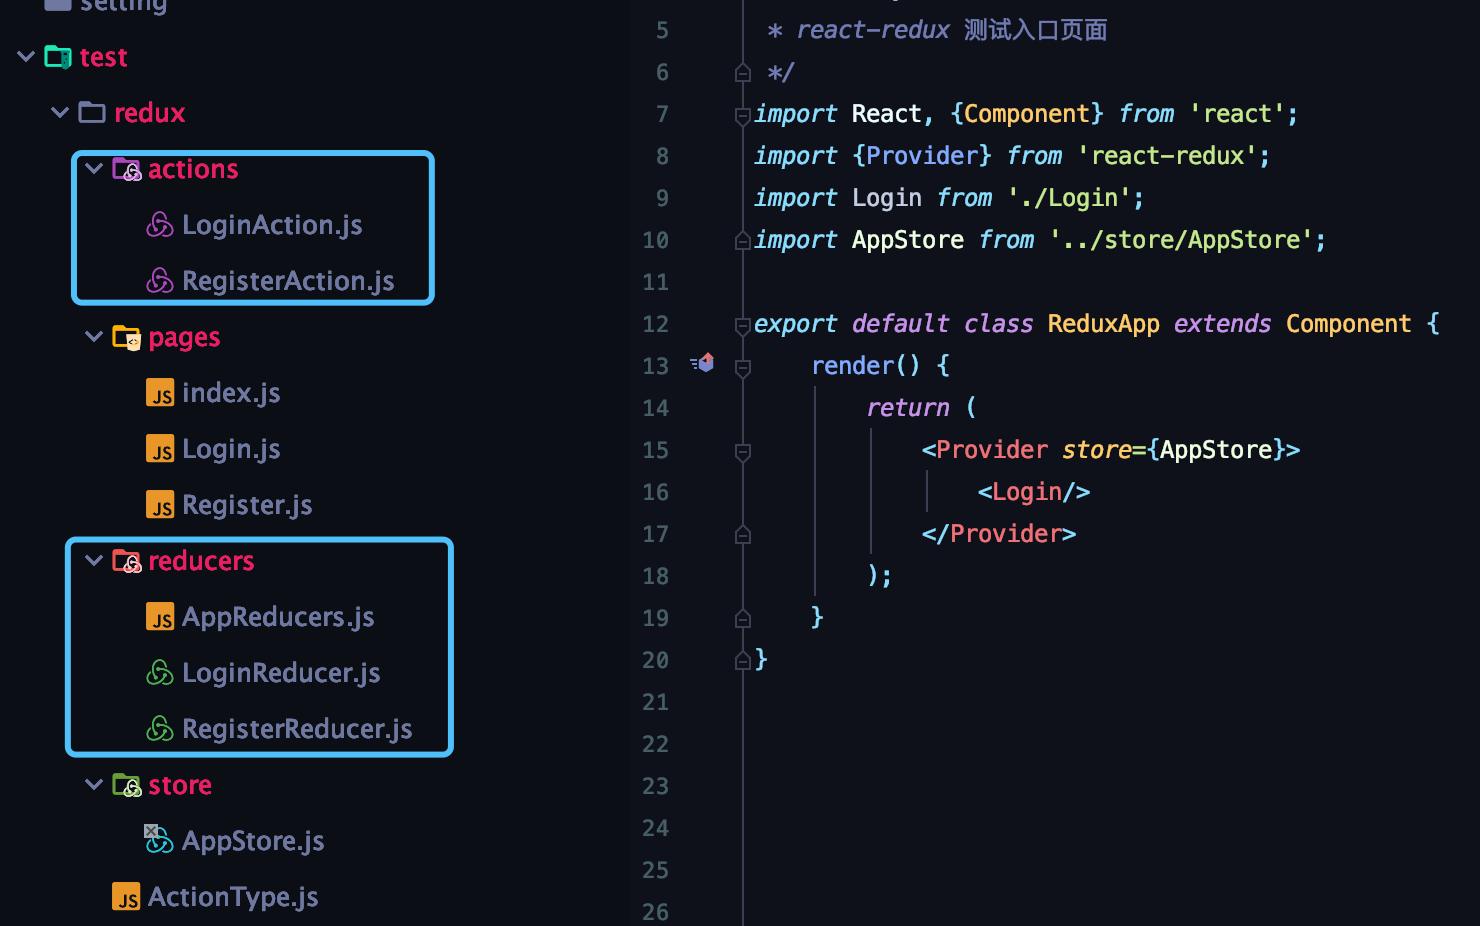
Task: Collapse the test folder chevron
Action: tap(26, 57)
